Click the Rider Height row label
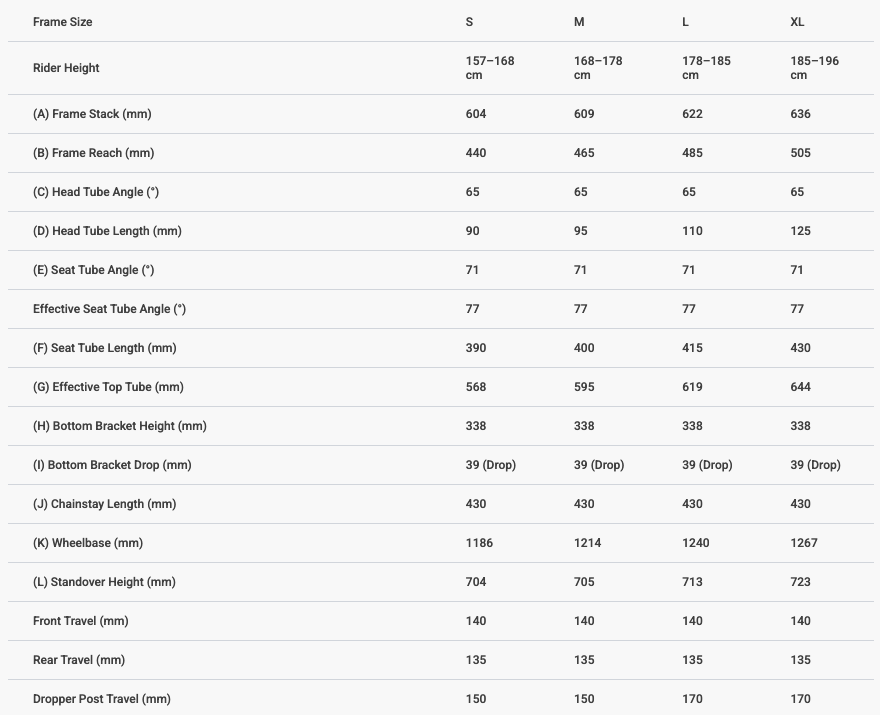 pyautogui.click(x=66, y=68)
